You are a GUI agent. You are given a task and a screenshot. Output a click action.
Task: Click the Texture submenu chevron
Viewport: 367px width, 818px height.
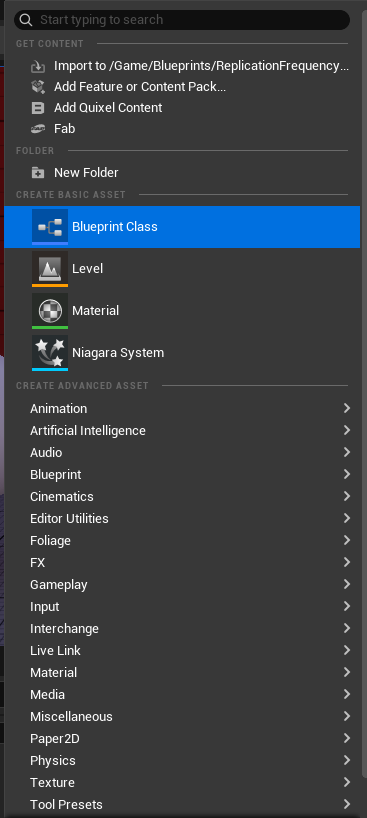[347, 782]
